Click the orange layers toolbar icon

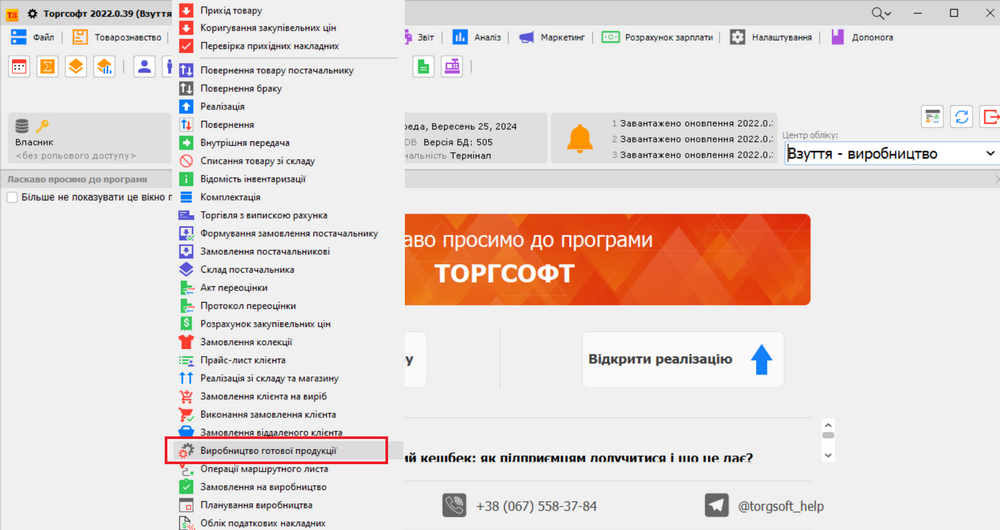tap(75, 66)
